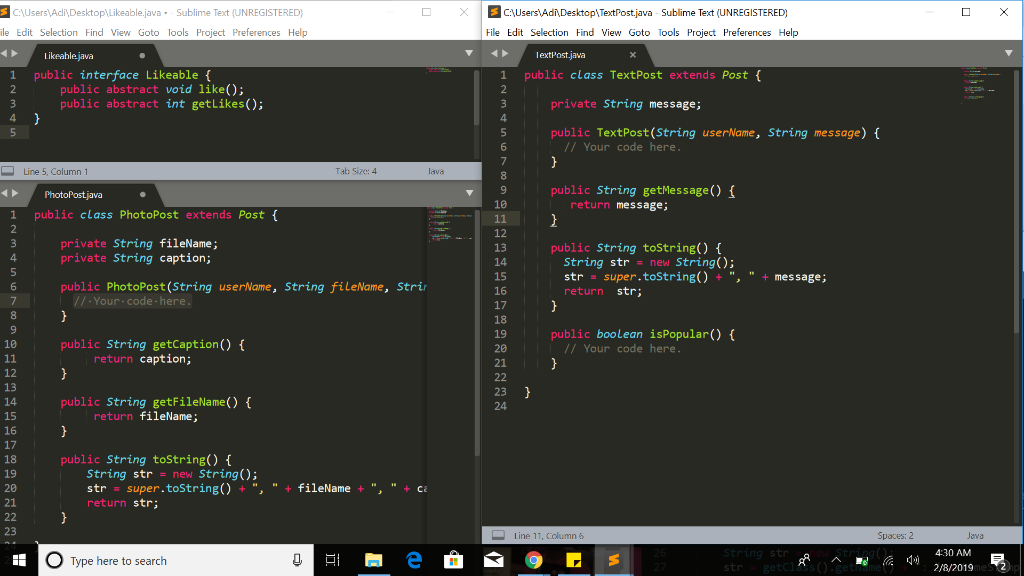Open the Mail app from the taskbar
Screen dimensions: 1024x576
tap(494, 561)
